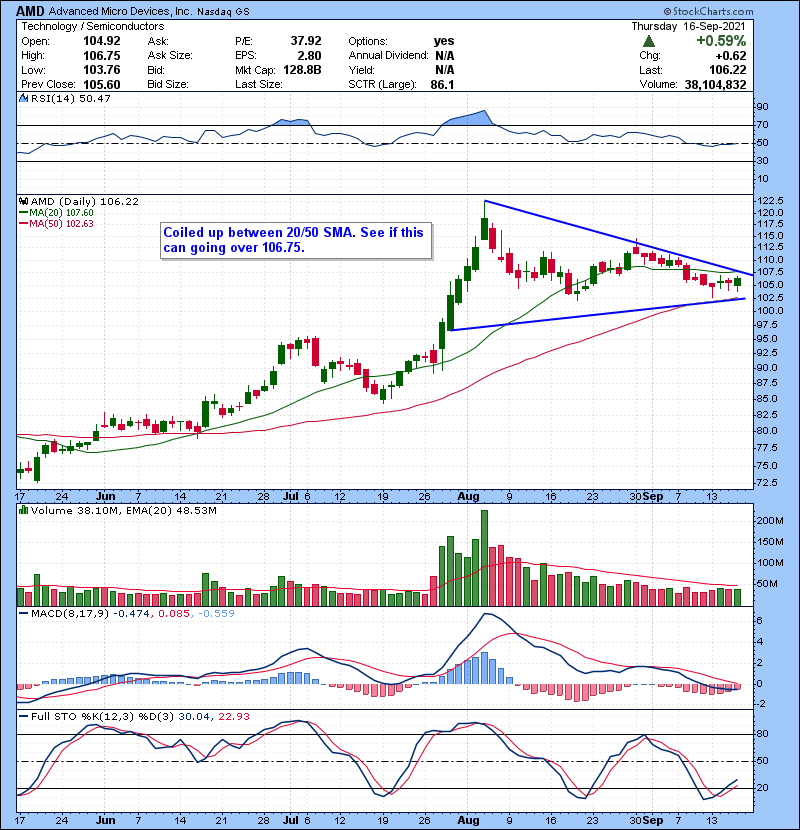Click the Last price 106.22 in header

[x=728, y=70]
